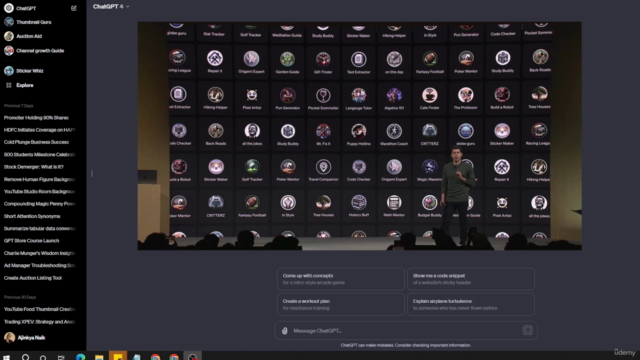Click the Explore grid icon
Viewport: 640px width, 360px height.
9,85
